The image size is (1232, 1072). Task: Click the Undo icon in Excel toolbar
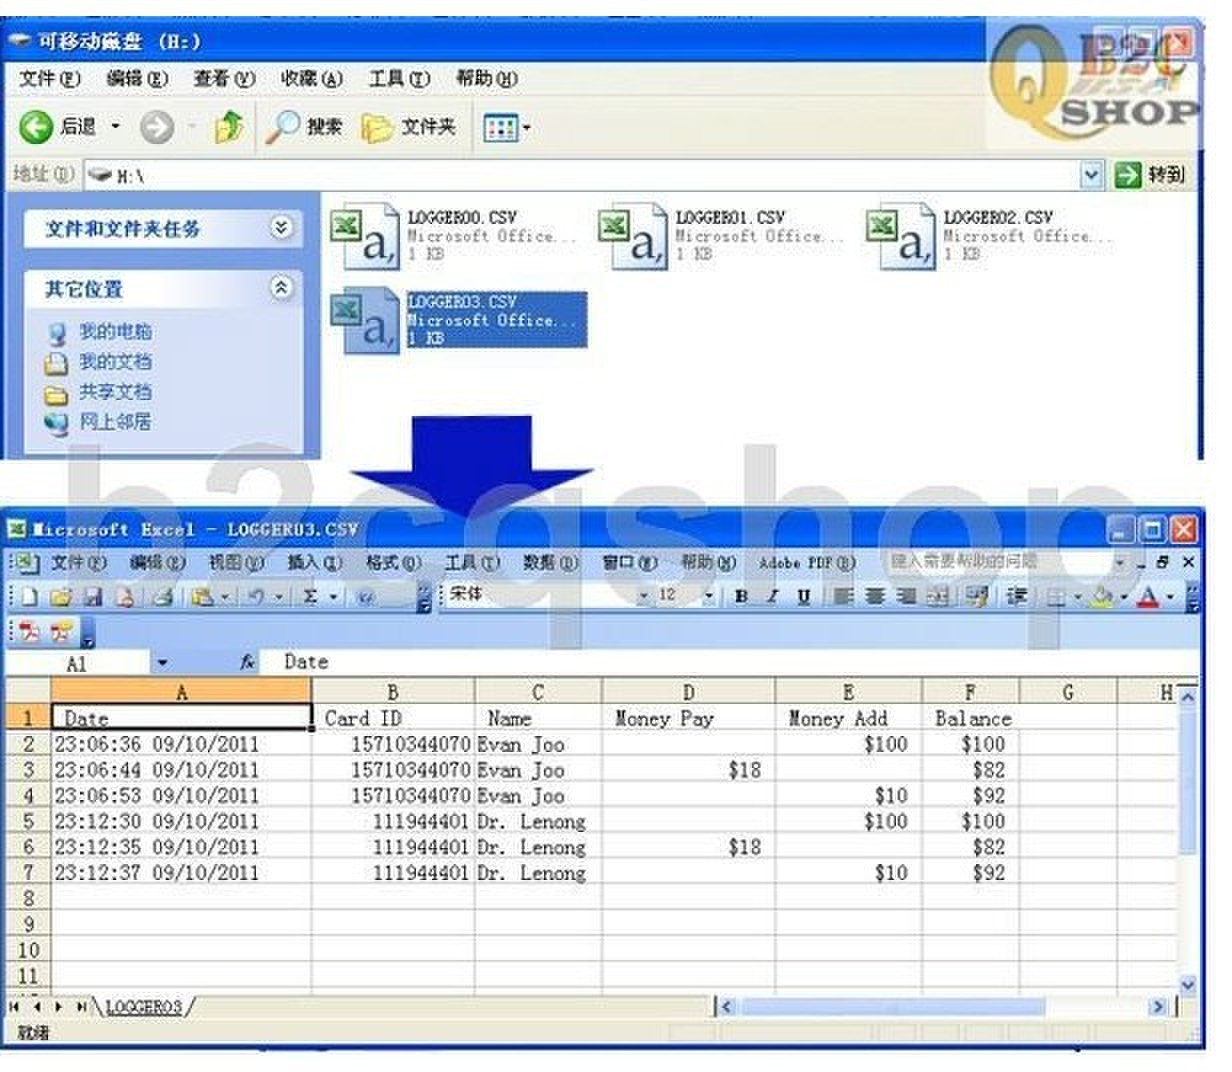coord(257,597)
